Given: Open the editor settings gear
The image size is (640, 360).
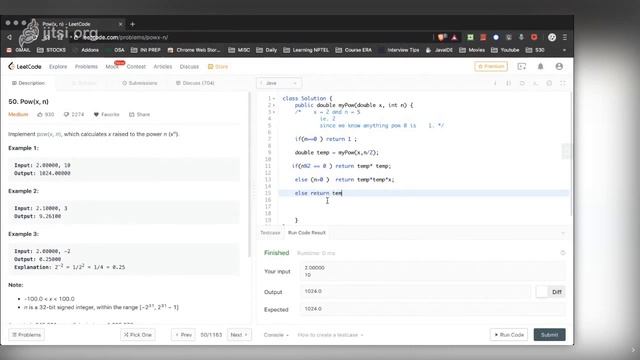Looking at the screenshot, I should pyautogui.click(x=549, y=83).
